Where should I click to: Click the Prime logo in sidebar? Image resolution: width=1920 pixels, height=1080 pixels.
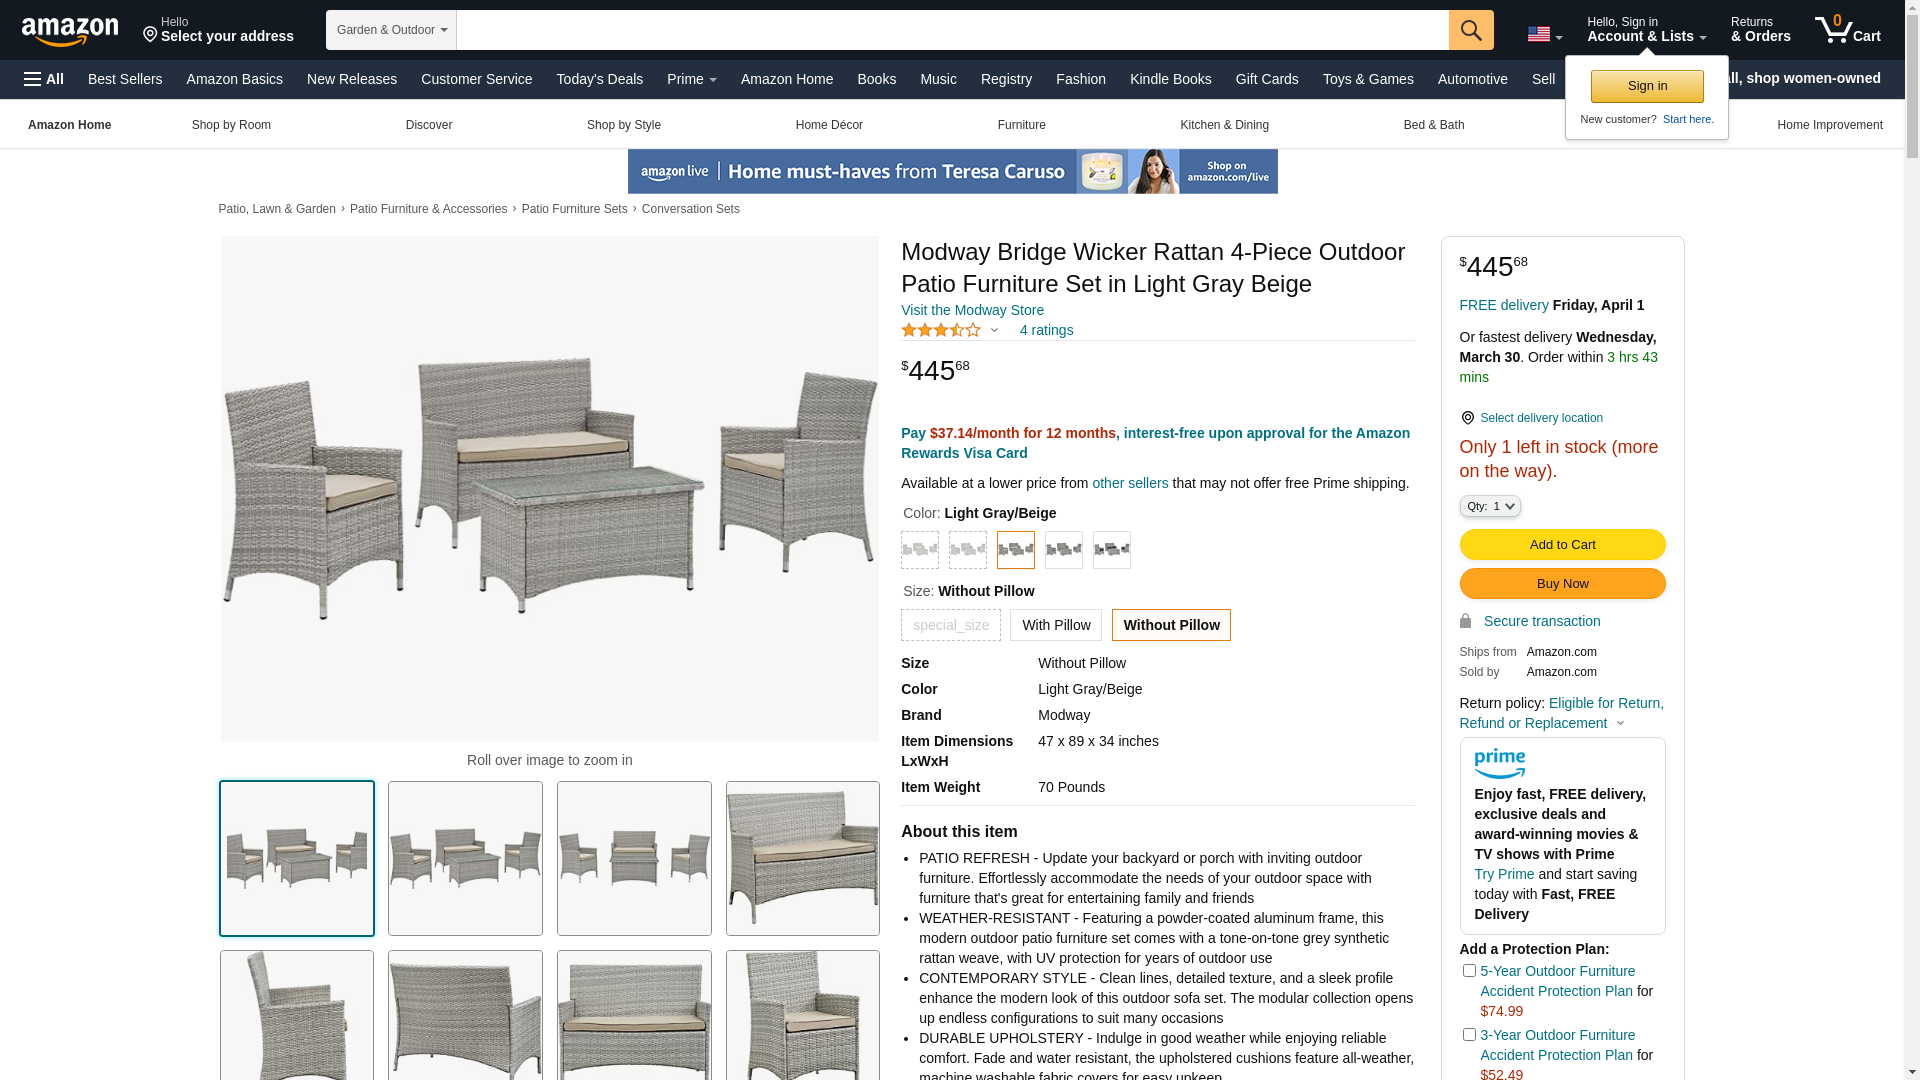click(x=1499, y=764)
